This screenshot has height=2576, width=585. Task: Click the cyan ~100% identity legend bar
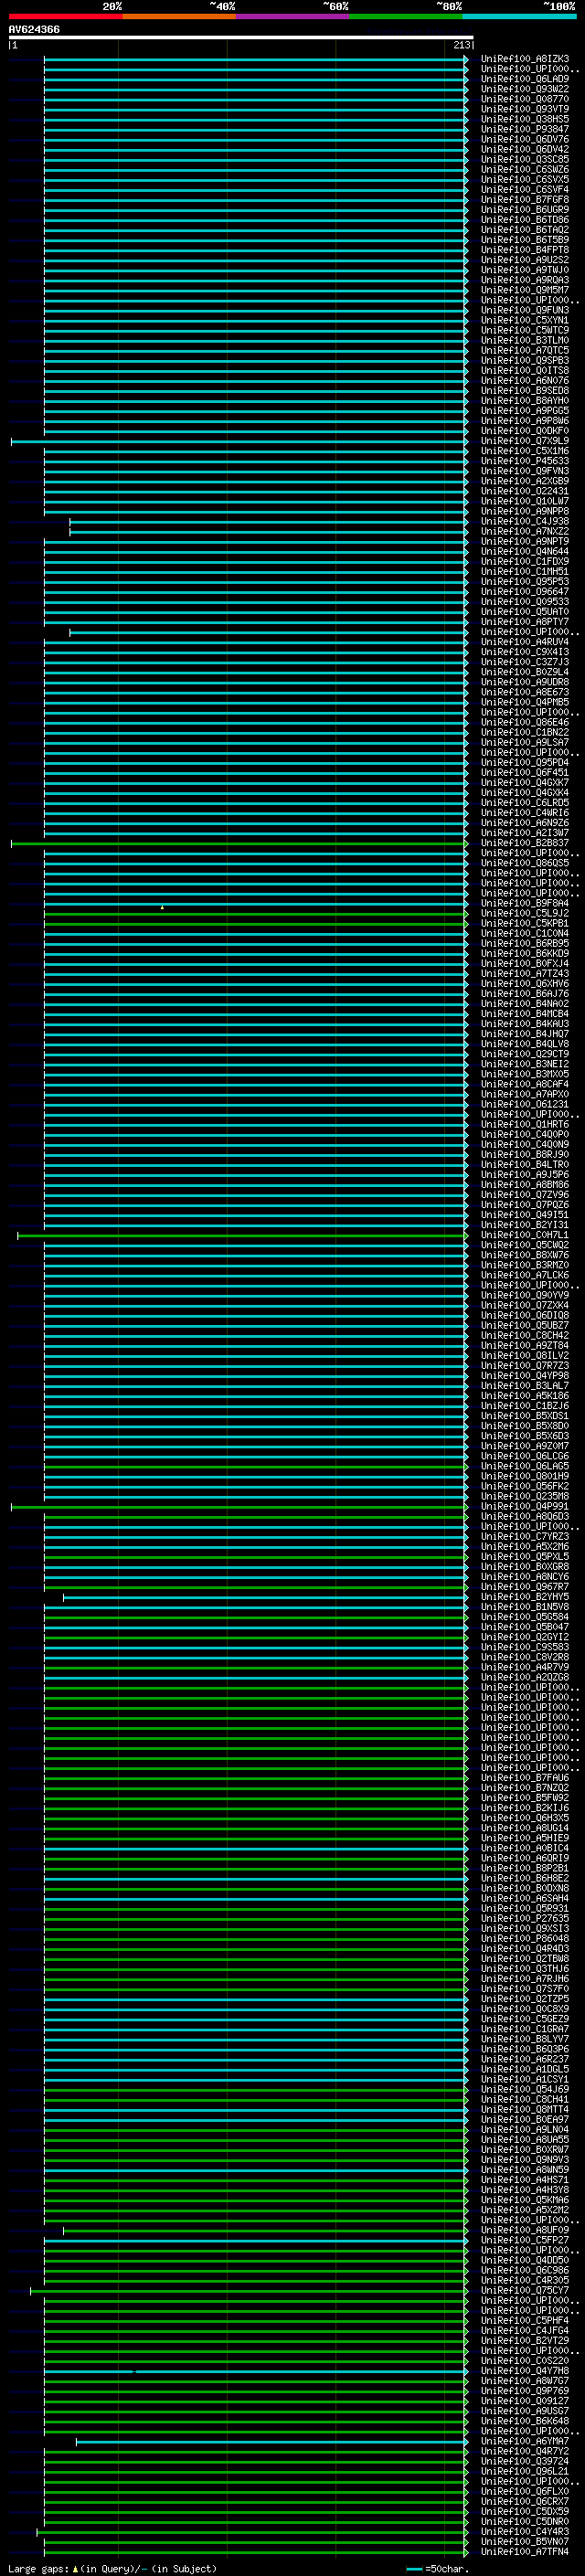pyautogui.click(x=519, y=16)
